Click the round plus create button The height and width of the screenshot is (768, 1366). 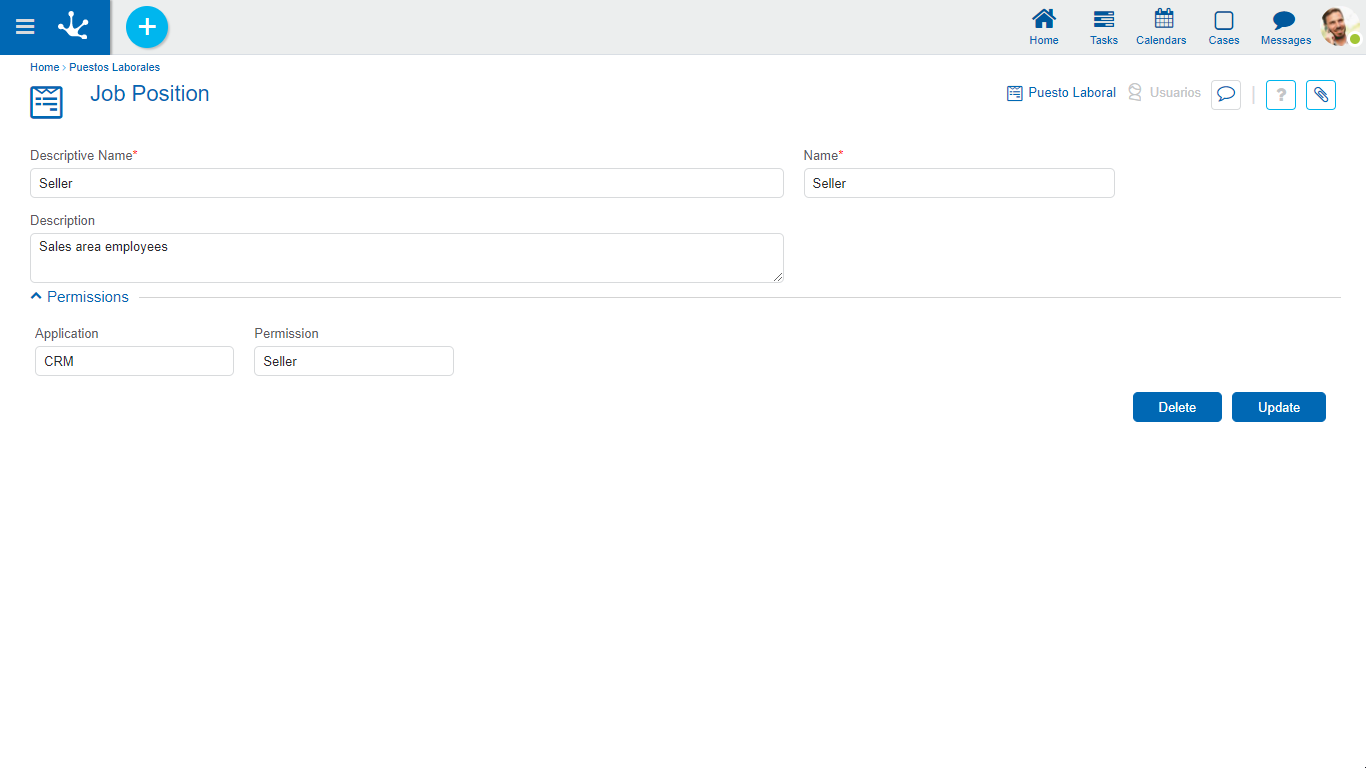[x=147, y=27]
